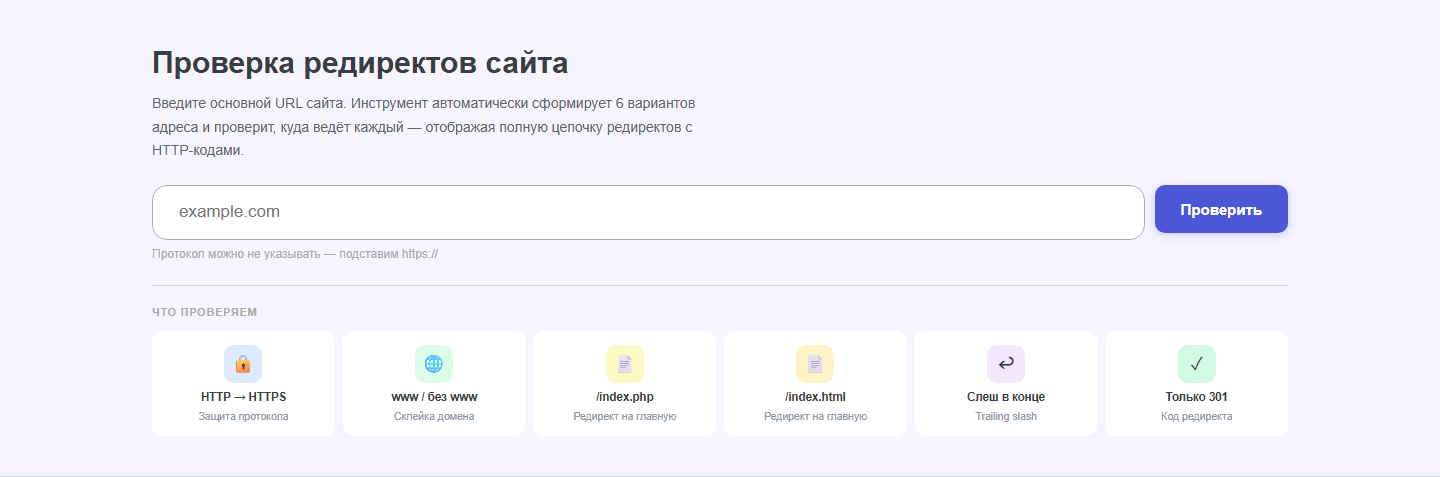
Task: Click the /index.php card title
Action: tap(625, 397)
